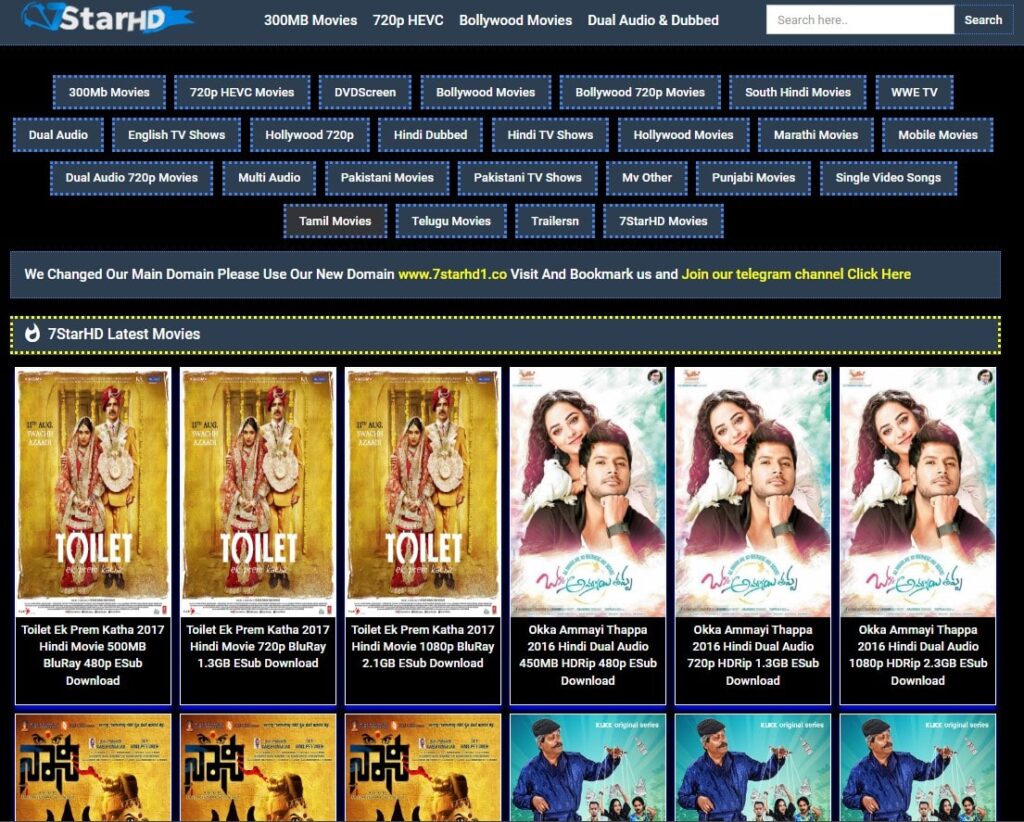
Task: Open Hollywood Movies category
Action: click(683, 134)
